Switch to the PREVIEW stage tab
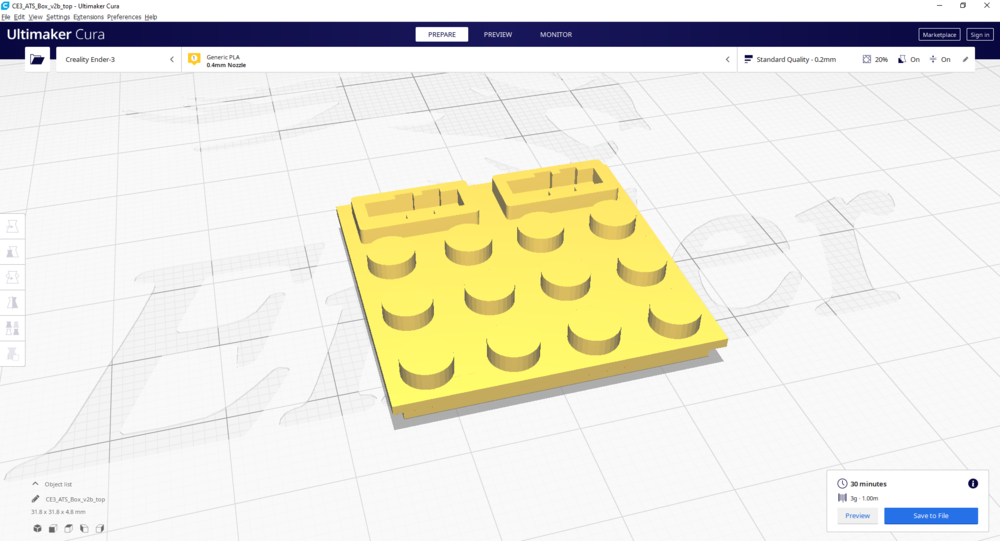Screen dimensions: 1000x541 tap(497, 34)
